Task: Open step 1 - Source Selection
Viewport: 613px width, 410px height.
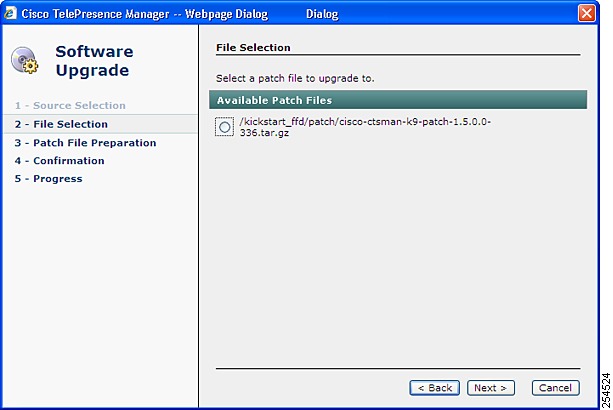Action: (x=70, y=106)
